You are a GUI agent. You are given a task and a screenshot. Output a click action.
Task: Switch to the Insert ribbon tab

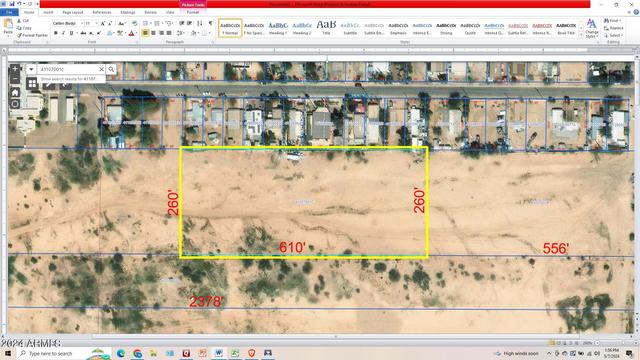(48, 12)
